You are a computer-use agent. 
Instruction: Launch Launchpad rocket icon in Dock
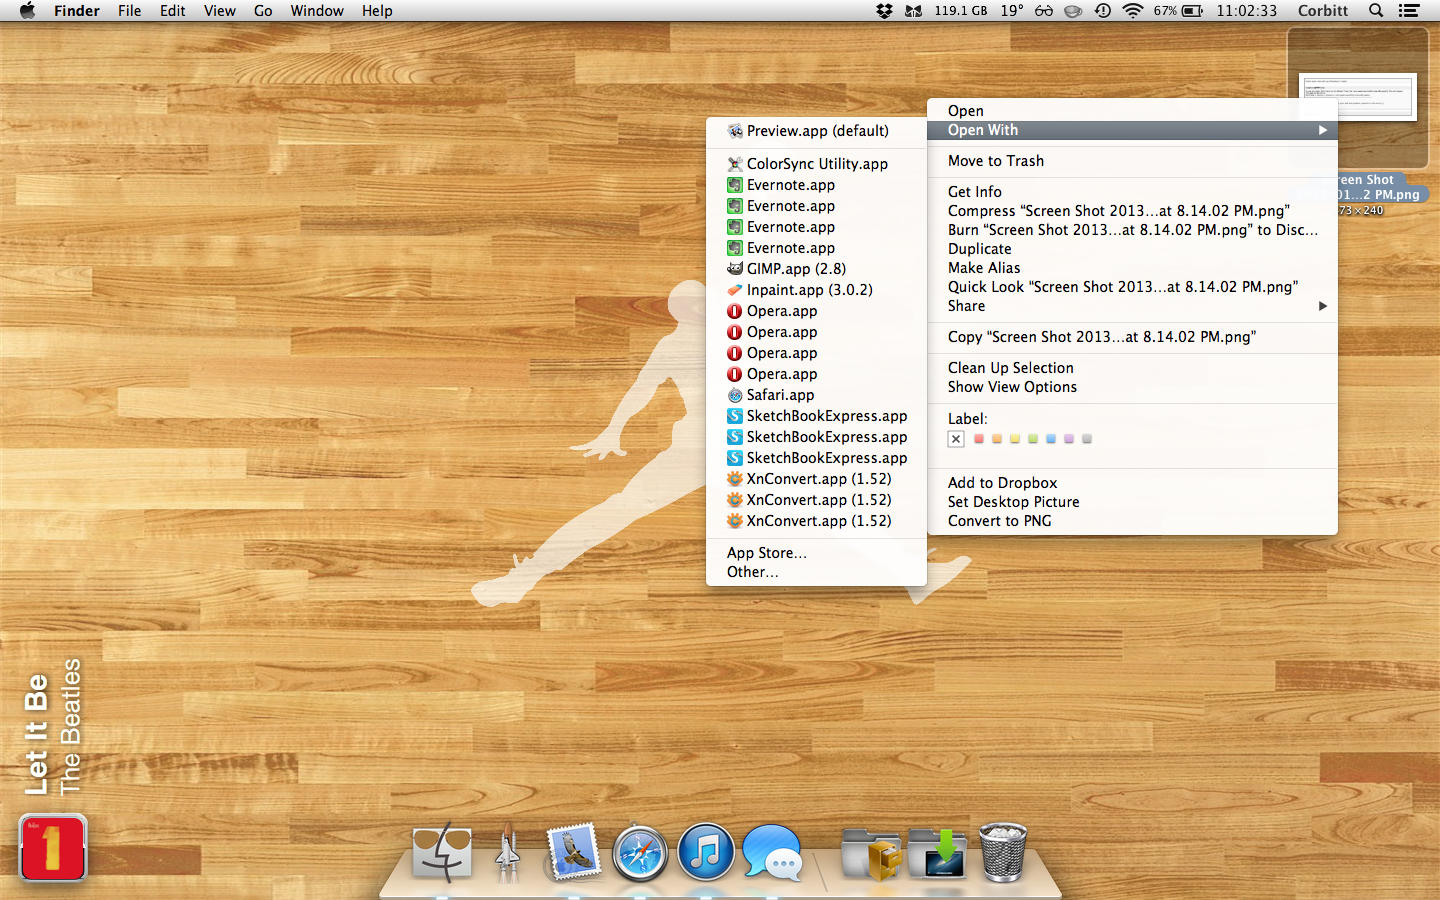click(x=508, y=853)
